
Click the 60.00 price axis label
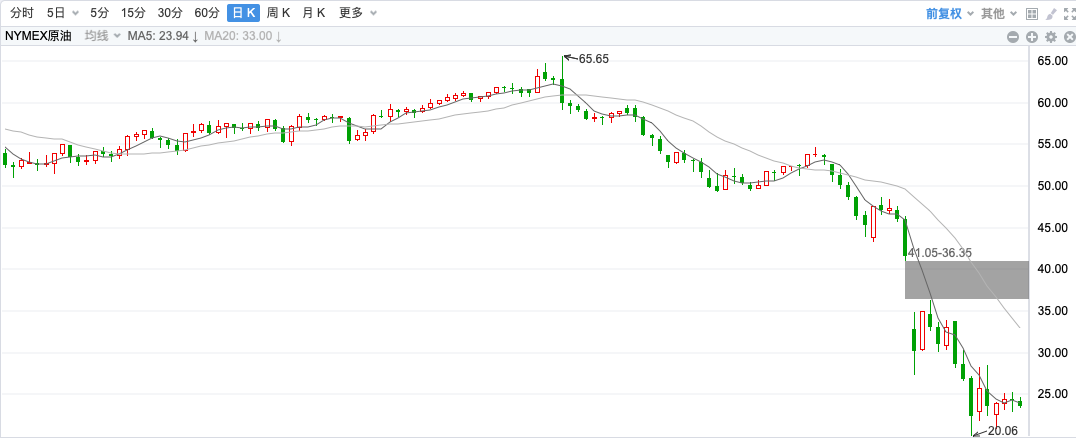click(1052, 102)
